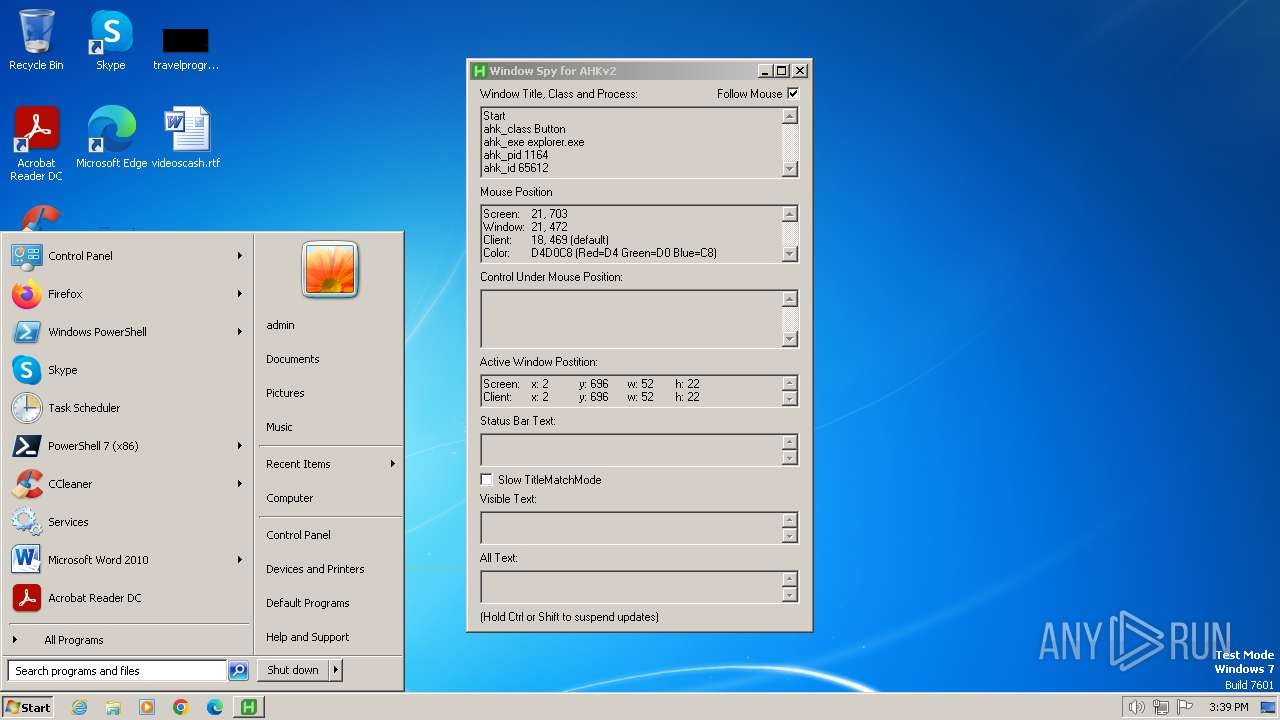Screen dimensions: 1280x720
Task: Open Acrobat Reader DC desktop icon
Action: coord(36,143)
